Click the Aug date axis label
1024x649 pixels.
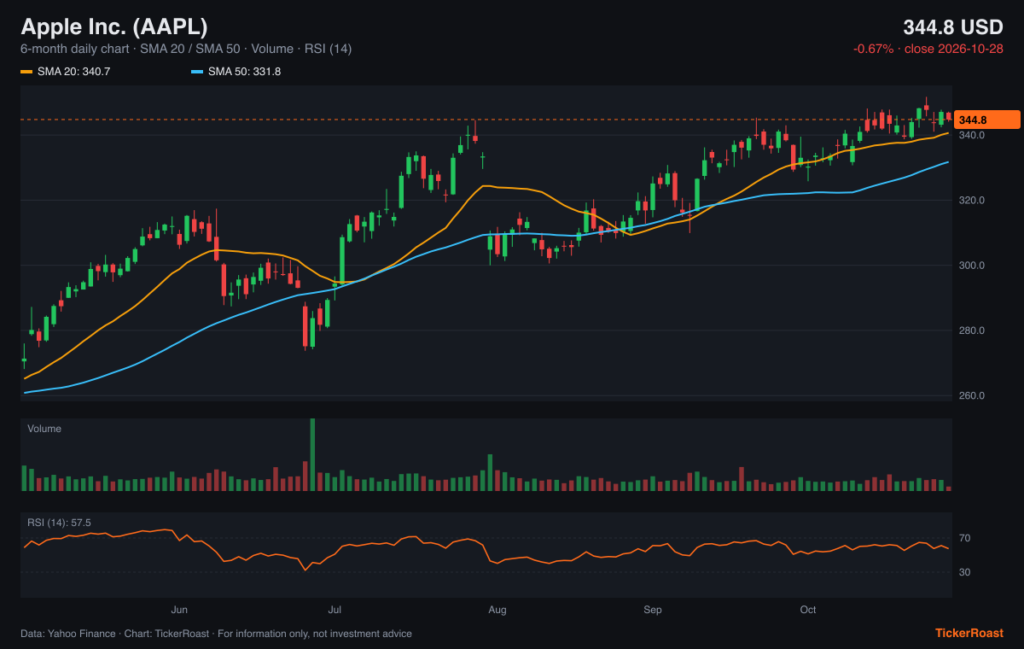tap(497, 610)
